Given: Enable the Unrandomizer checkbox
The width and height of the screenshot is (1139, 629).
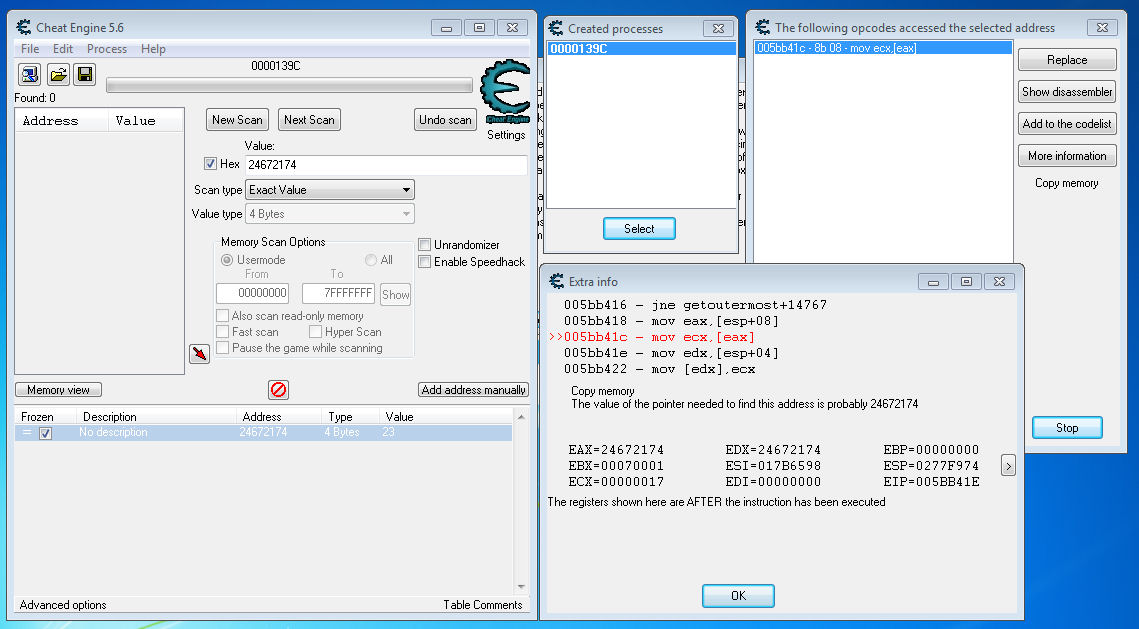Looking at the screenshot, I should tap(425, 245).
